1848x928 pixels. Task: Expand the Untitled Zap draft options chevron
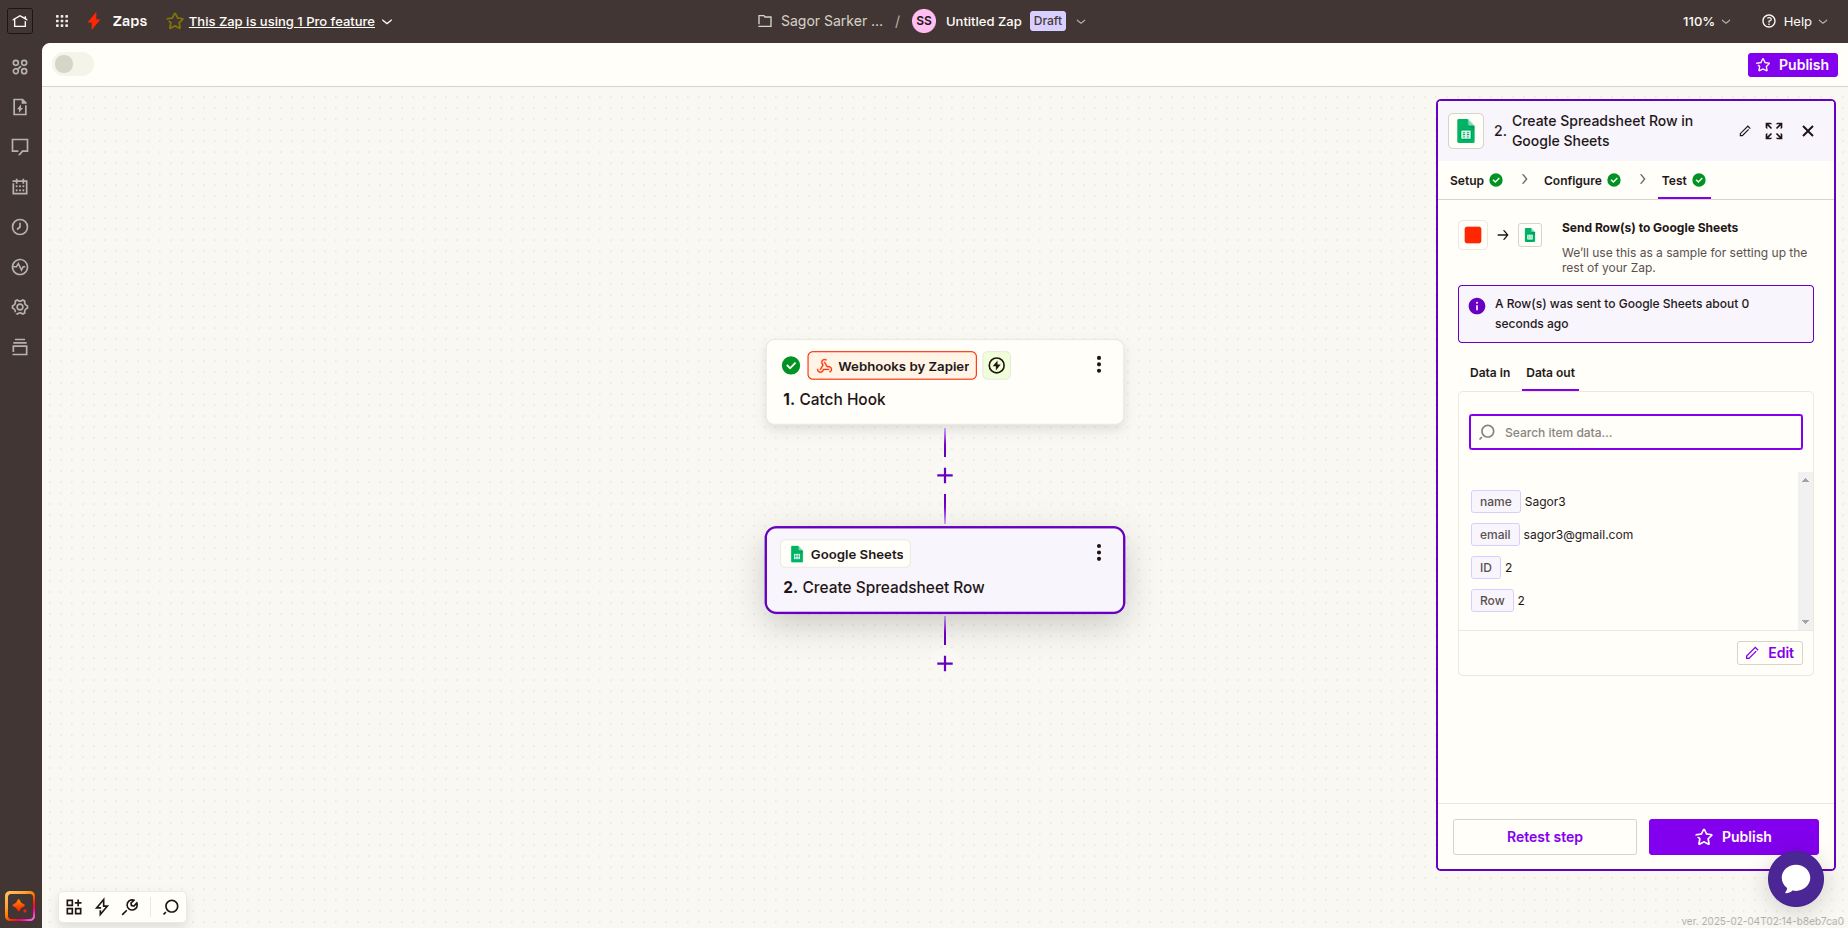1081,21
